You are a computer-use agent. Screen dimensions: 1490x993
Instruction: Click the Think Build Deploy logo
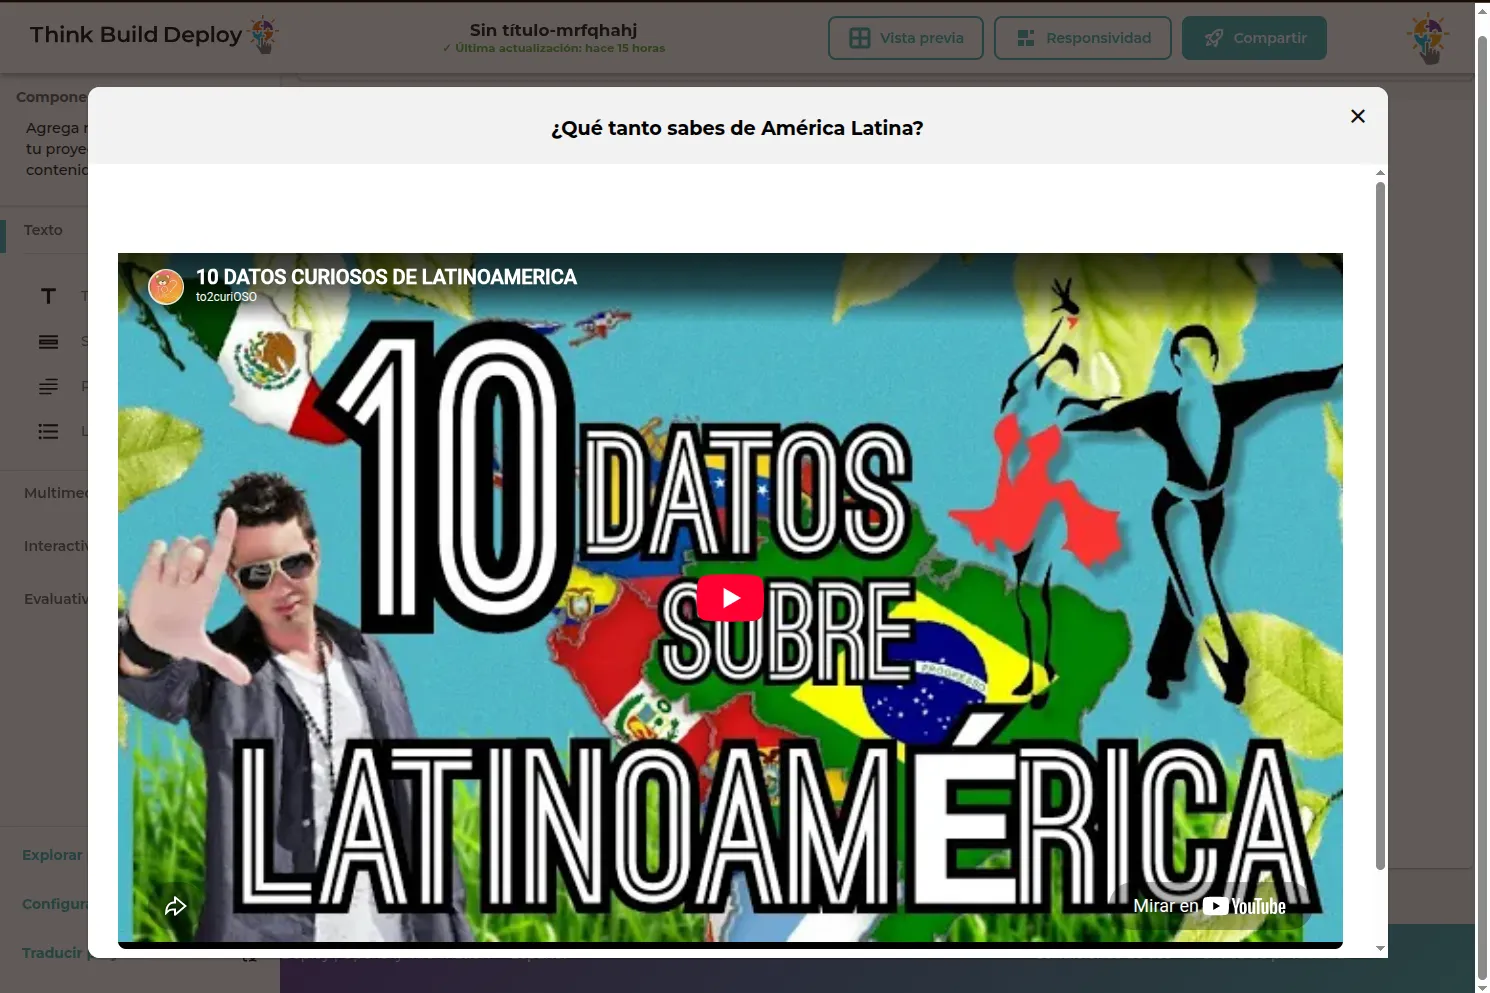coord(153,35)
